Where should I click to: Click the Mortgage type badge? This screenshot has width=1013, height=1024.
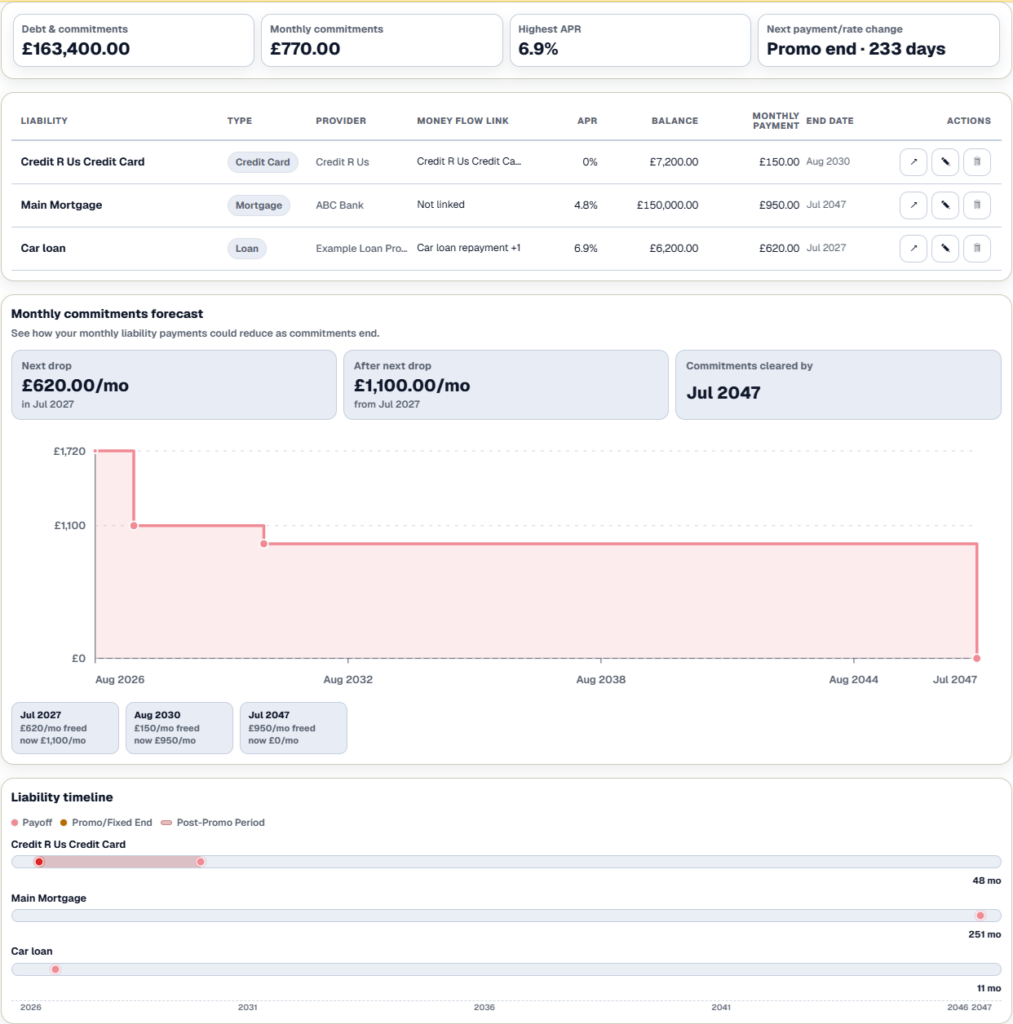[259, 205]
